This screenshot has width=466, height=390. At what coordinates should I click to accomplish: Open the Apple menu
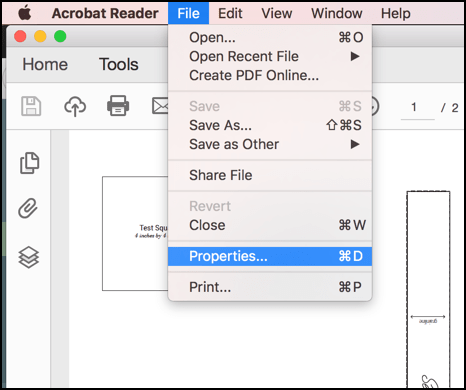tap(24, 13)
